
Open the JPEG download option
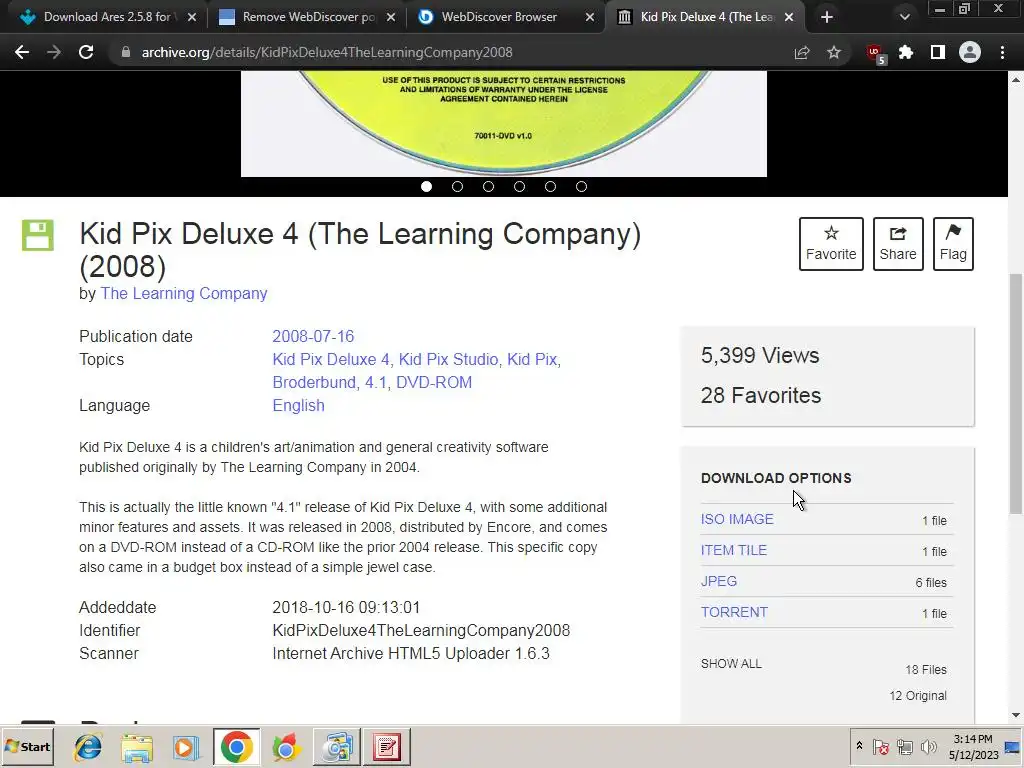pyautogui.click(x=718, y=581)
